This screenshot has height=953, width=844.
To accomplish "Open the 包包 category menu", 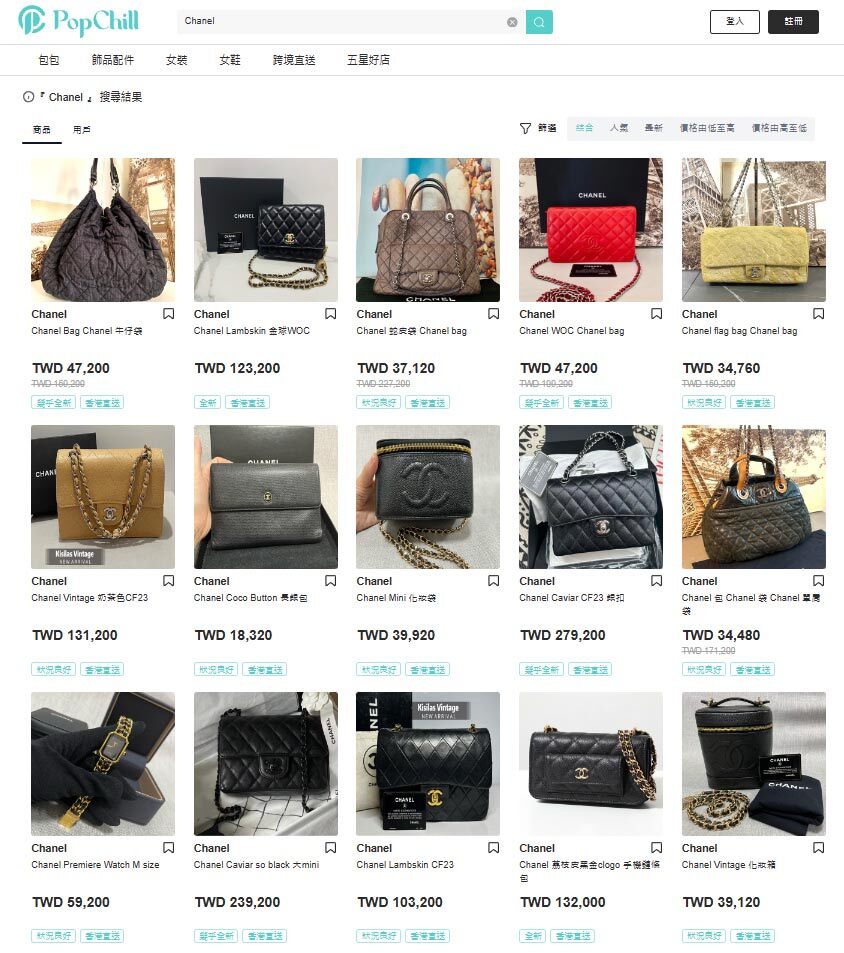I will (49, 60).
